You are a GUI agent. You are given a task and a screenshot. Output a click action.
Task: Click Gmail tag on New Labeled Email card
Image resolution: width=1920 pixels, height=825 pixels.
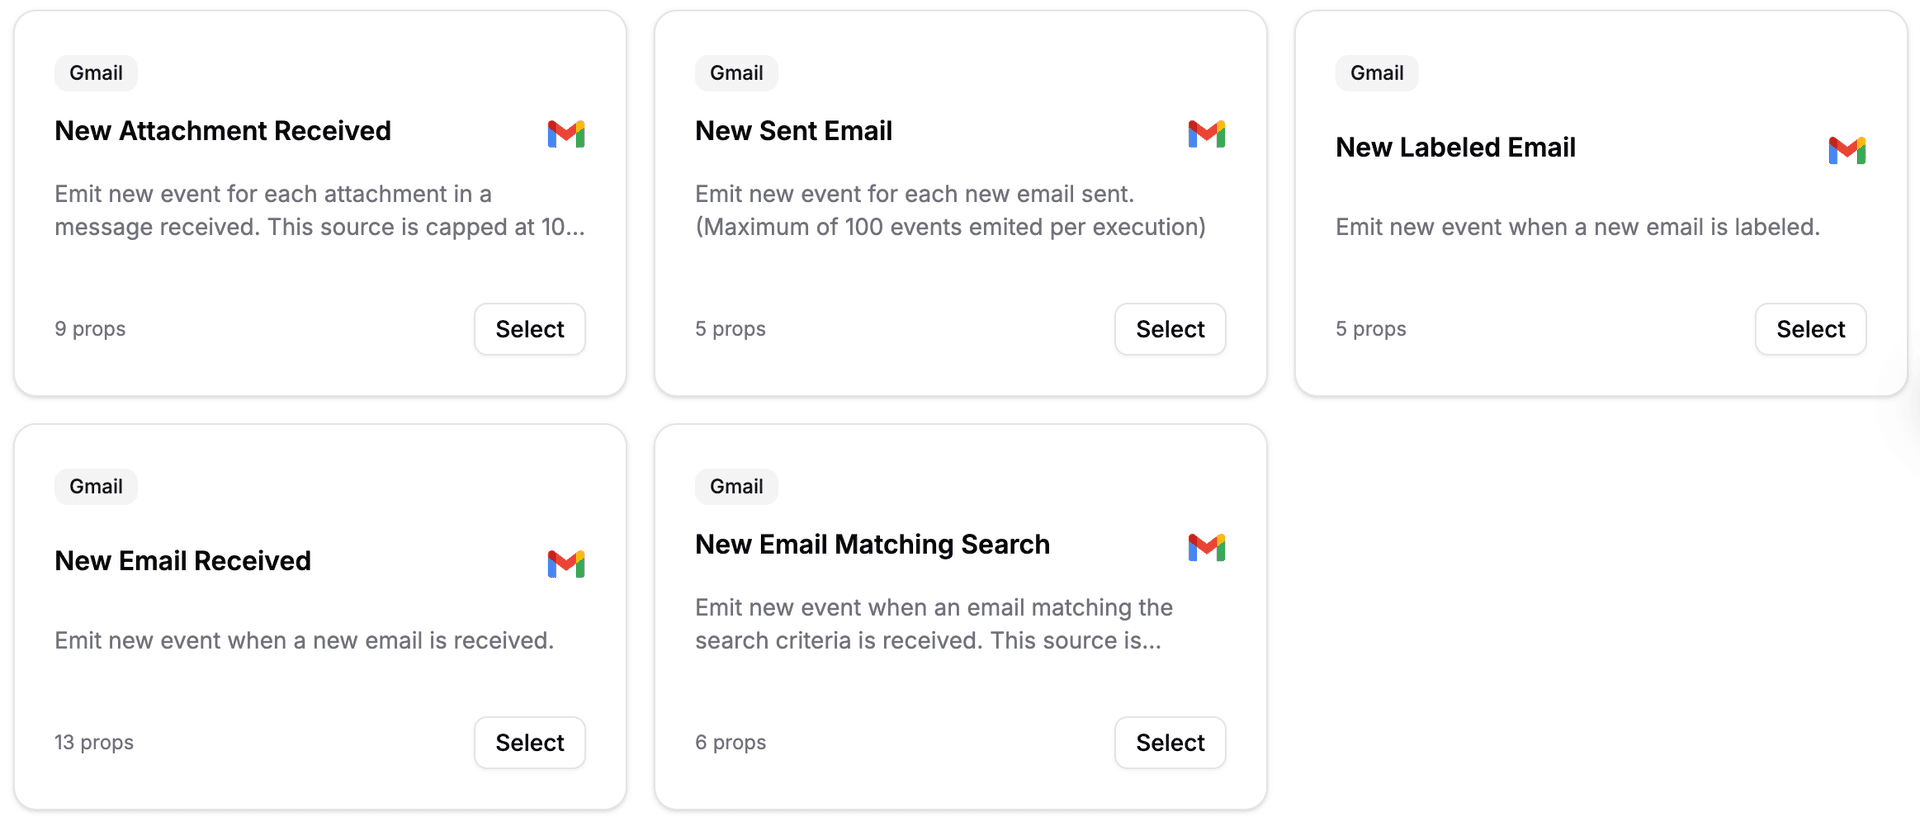click(1376, 73)
